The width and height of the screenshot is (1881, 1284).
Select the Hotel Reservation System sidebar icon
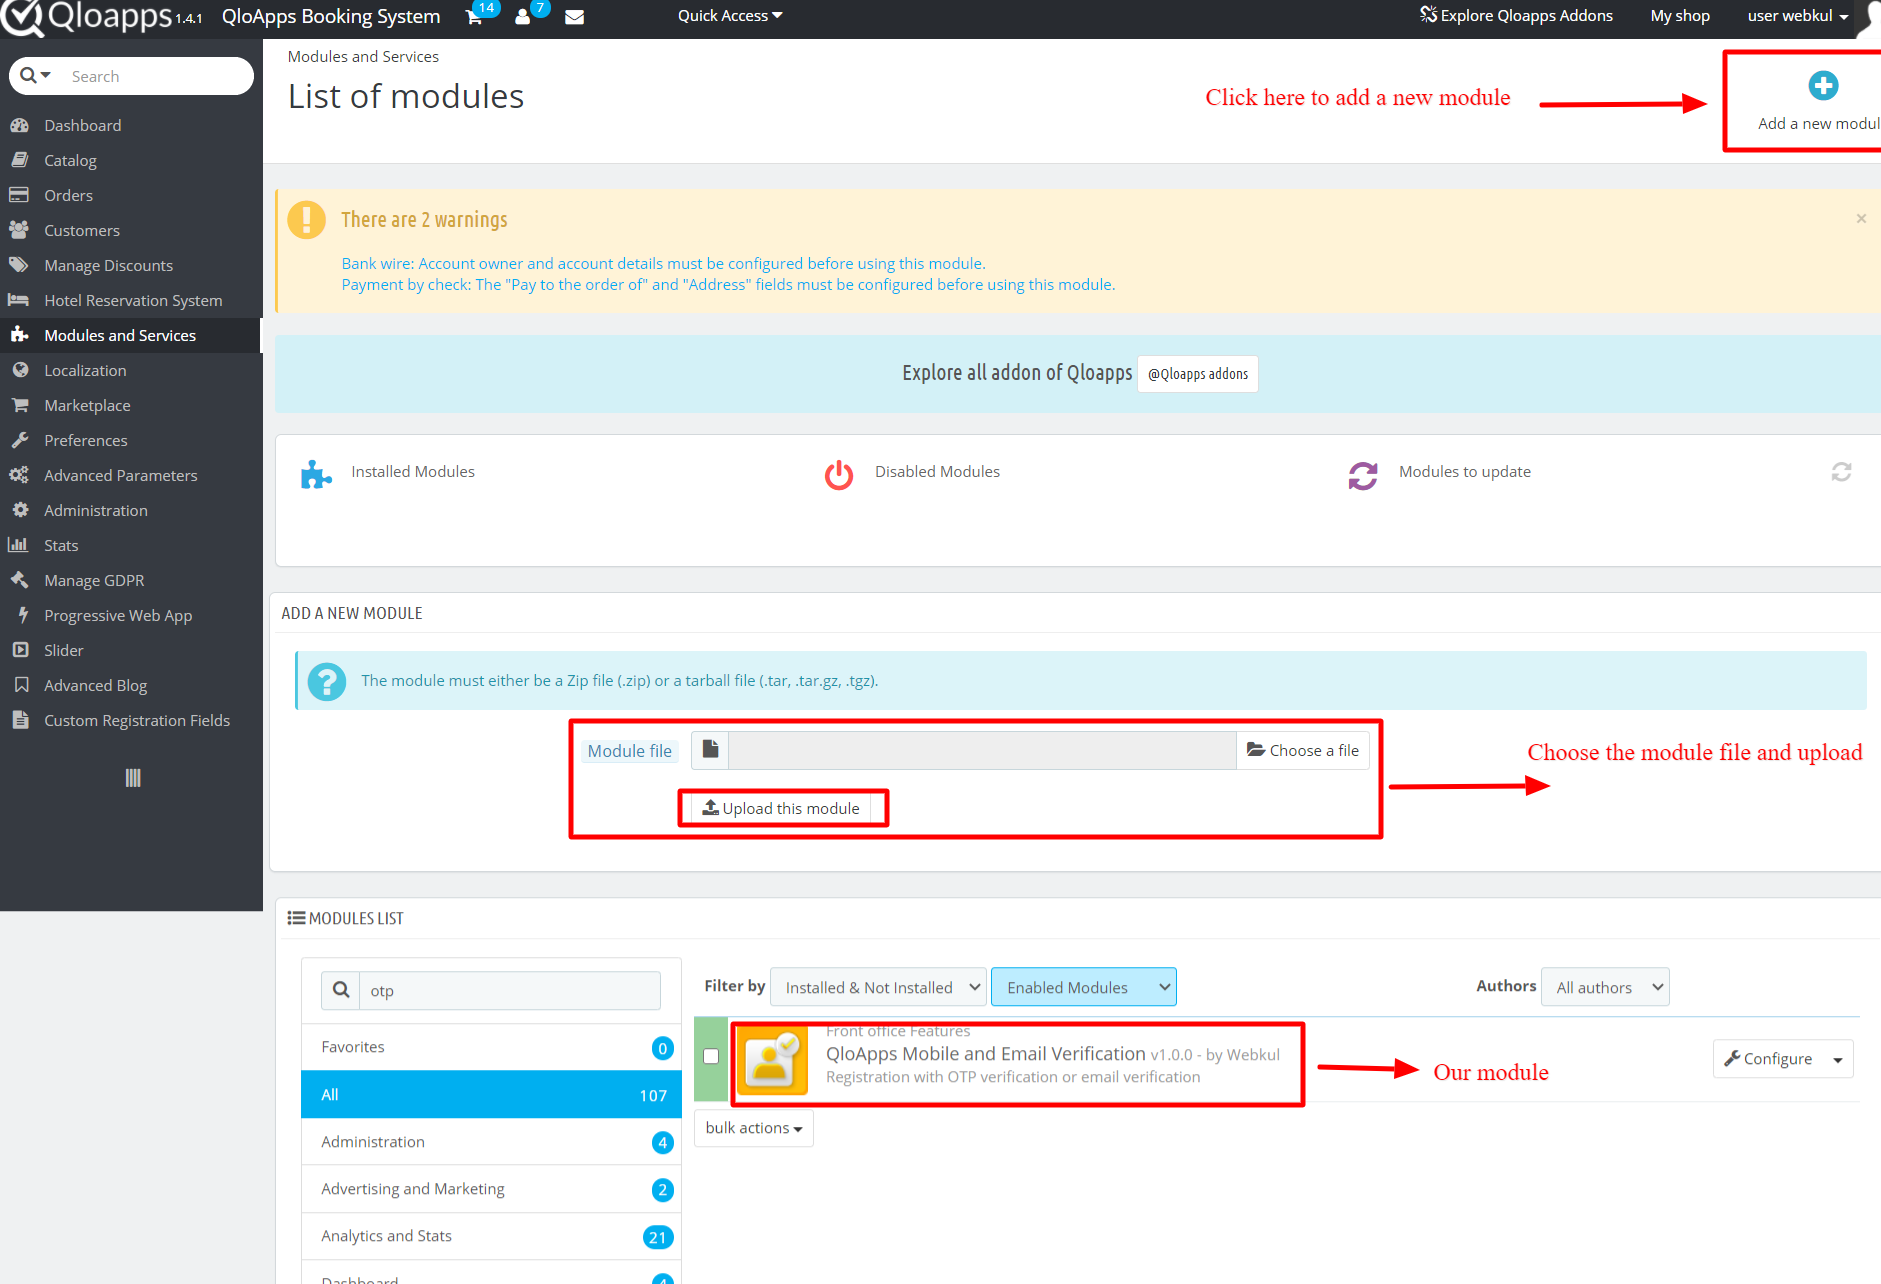pos(20,300)
